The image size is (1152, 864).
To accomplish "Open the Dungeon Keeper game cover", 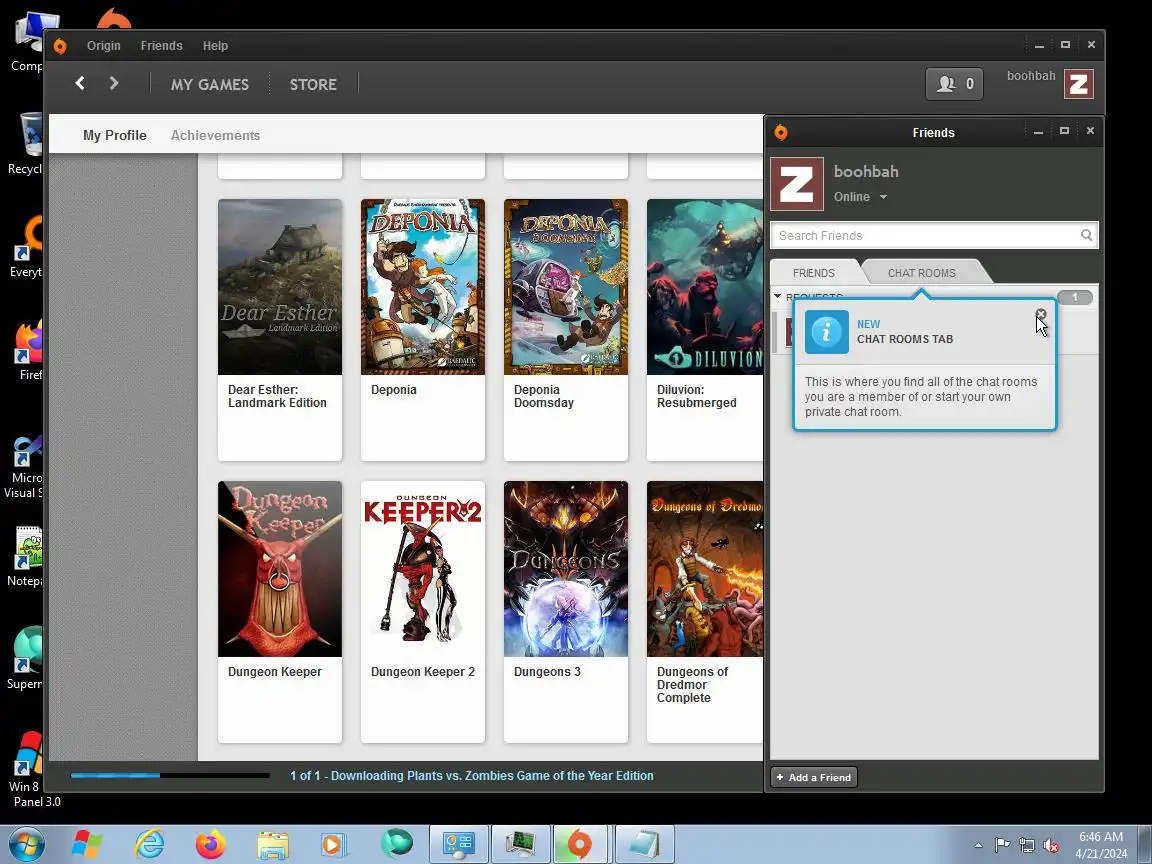I will 280,569.
